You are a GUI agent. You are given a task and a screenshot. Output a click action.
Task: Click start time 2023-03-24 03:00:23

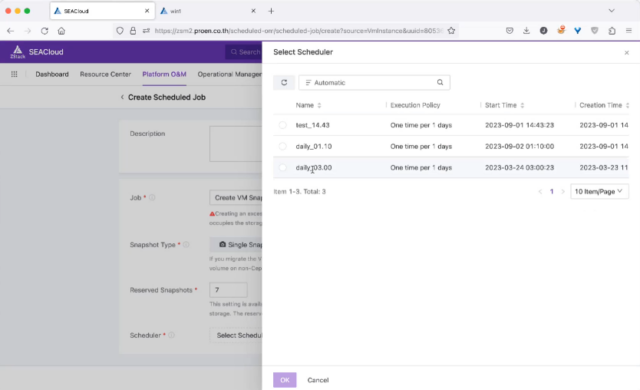pyautogui.click(x=519, y=167)
